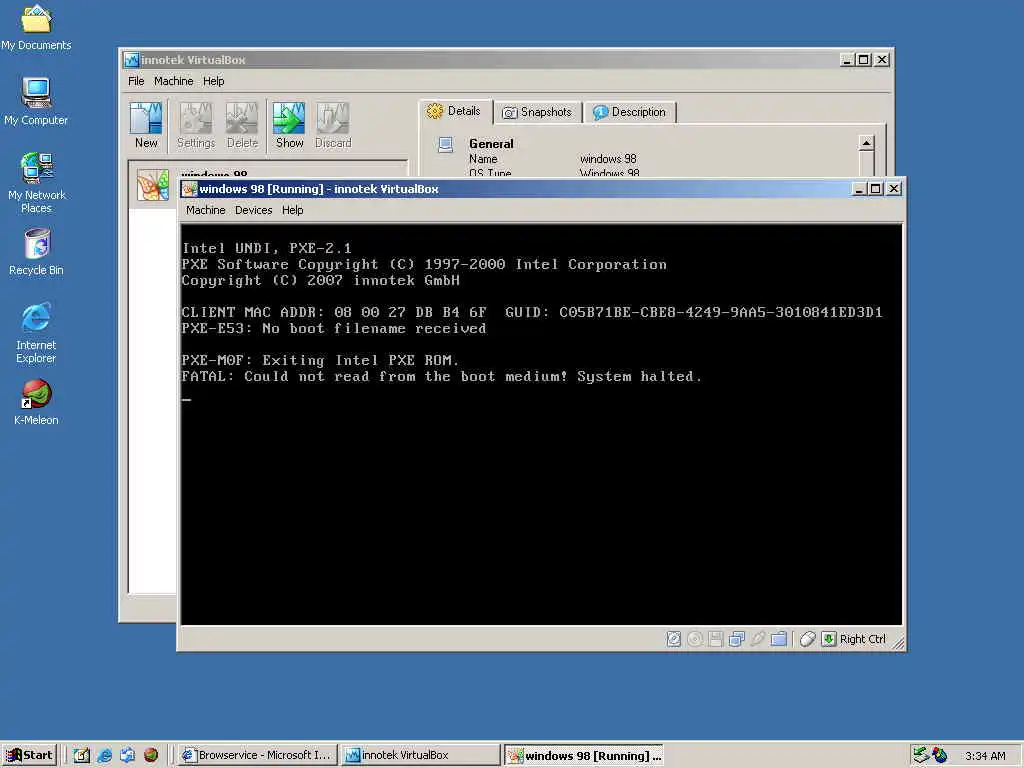Click the safely remove hardware tray icon
Viewport: 1024px width, 768px height.
point(921,755)
